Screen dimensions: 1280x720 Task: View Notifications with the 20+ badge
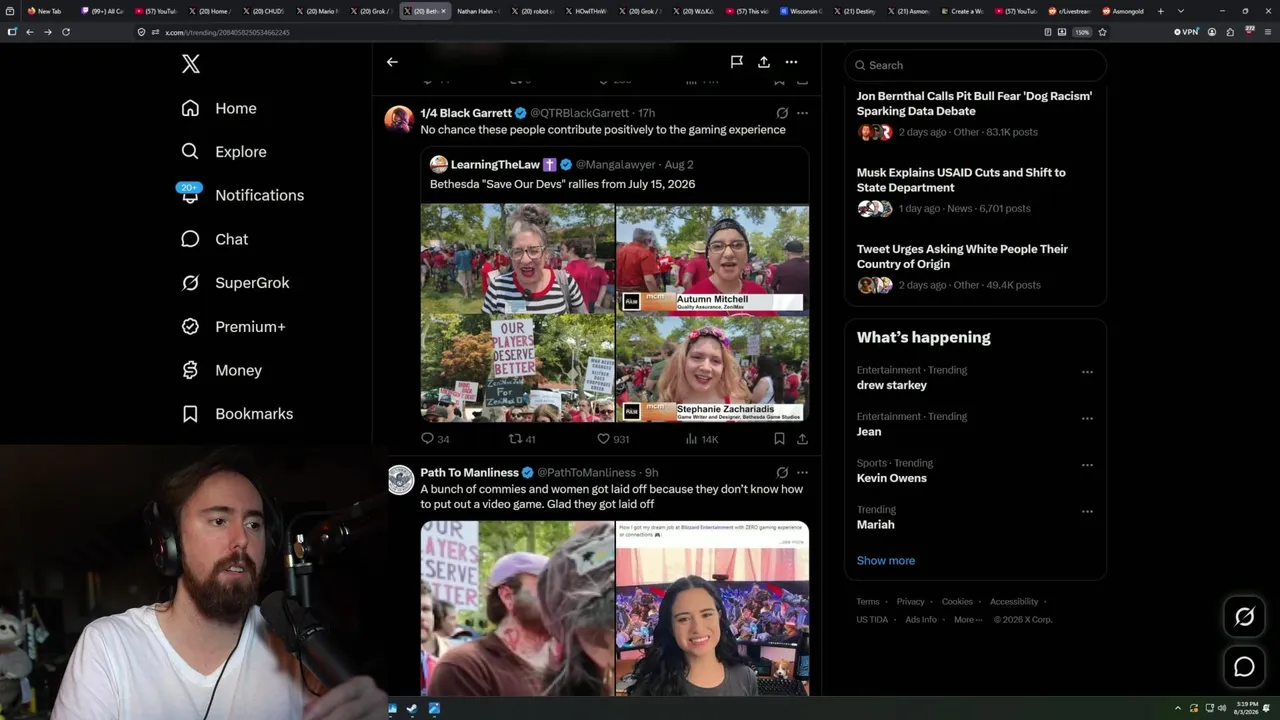[x=242, y=195]
